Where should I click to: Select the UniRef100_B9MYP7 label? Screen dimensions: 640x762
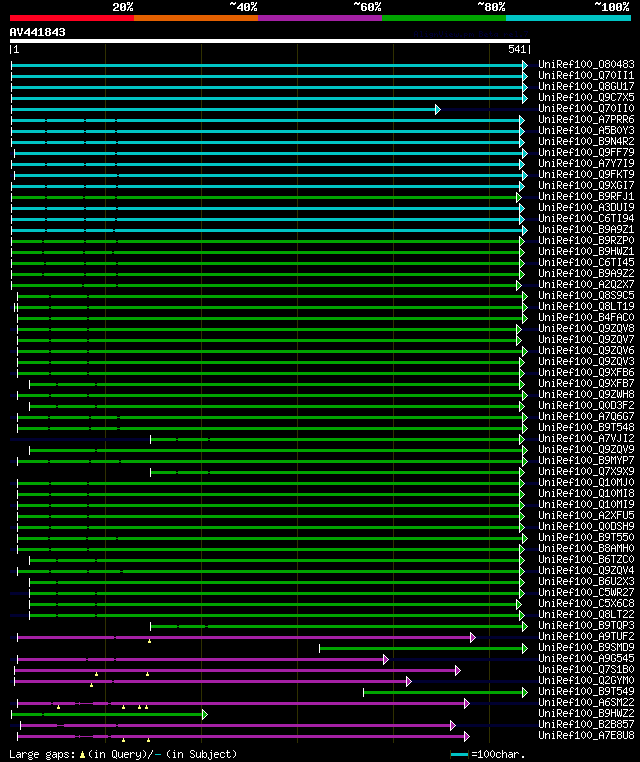(586, 460)
